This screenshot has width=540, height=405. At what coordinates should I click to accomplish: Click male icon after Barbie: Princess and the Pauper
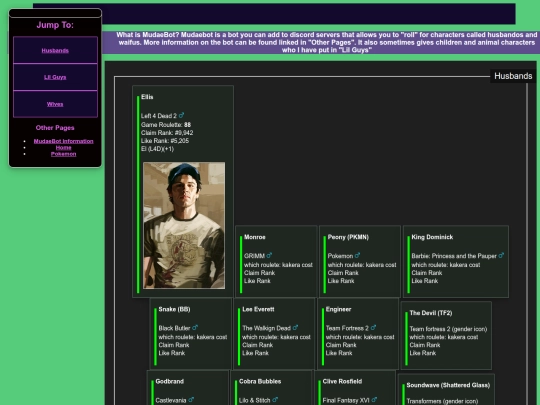(x=501, y=255)
